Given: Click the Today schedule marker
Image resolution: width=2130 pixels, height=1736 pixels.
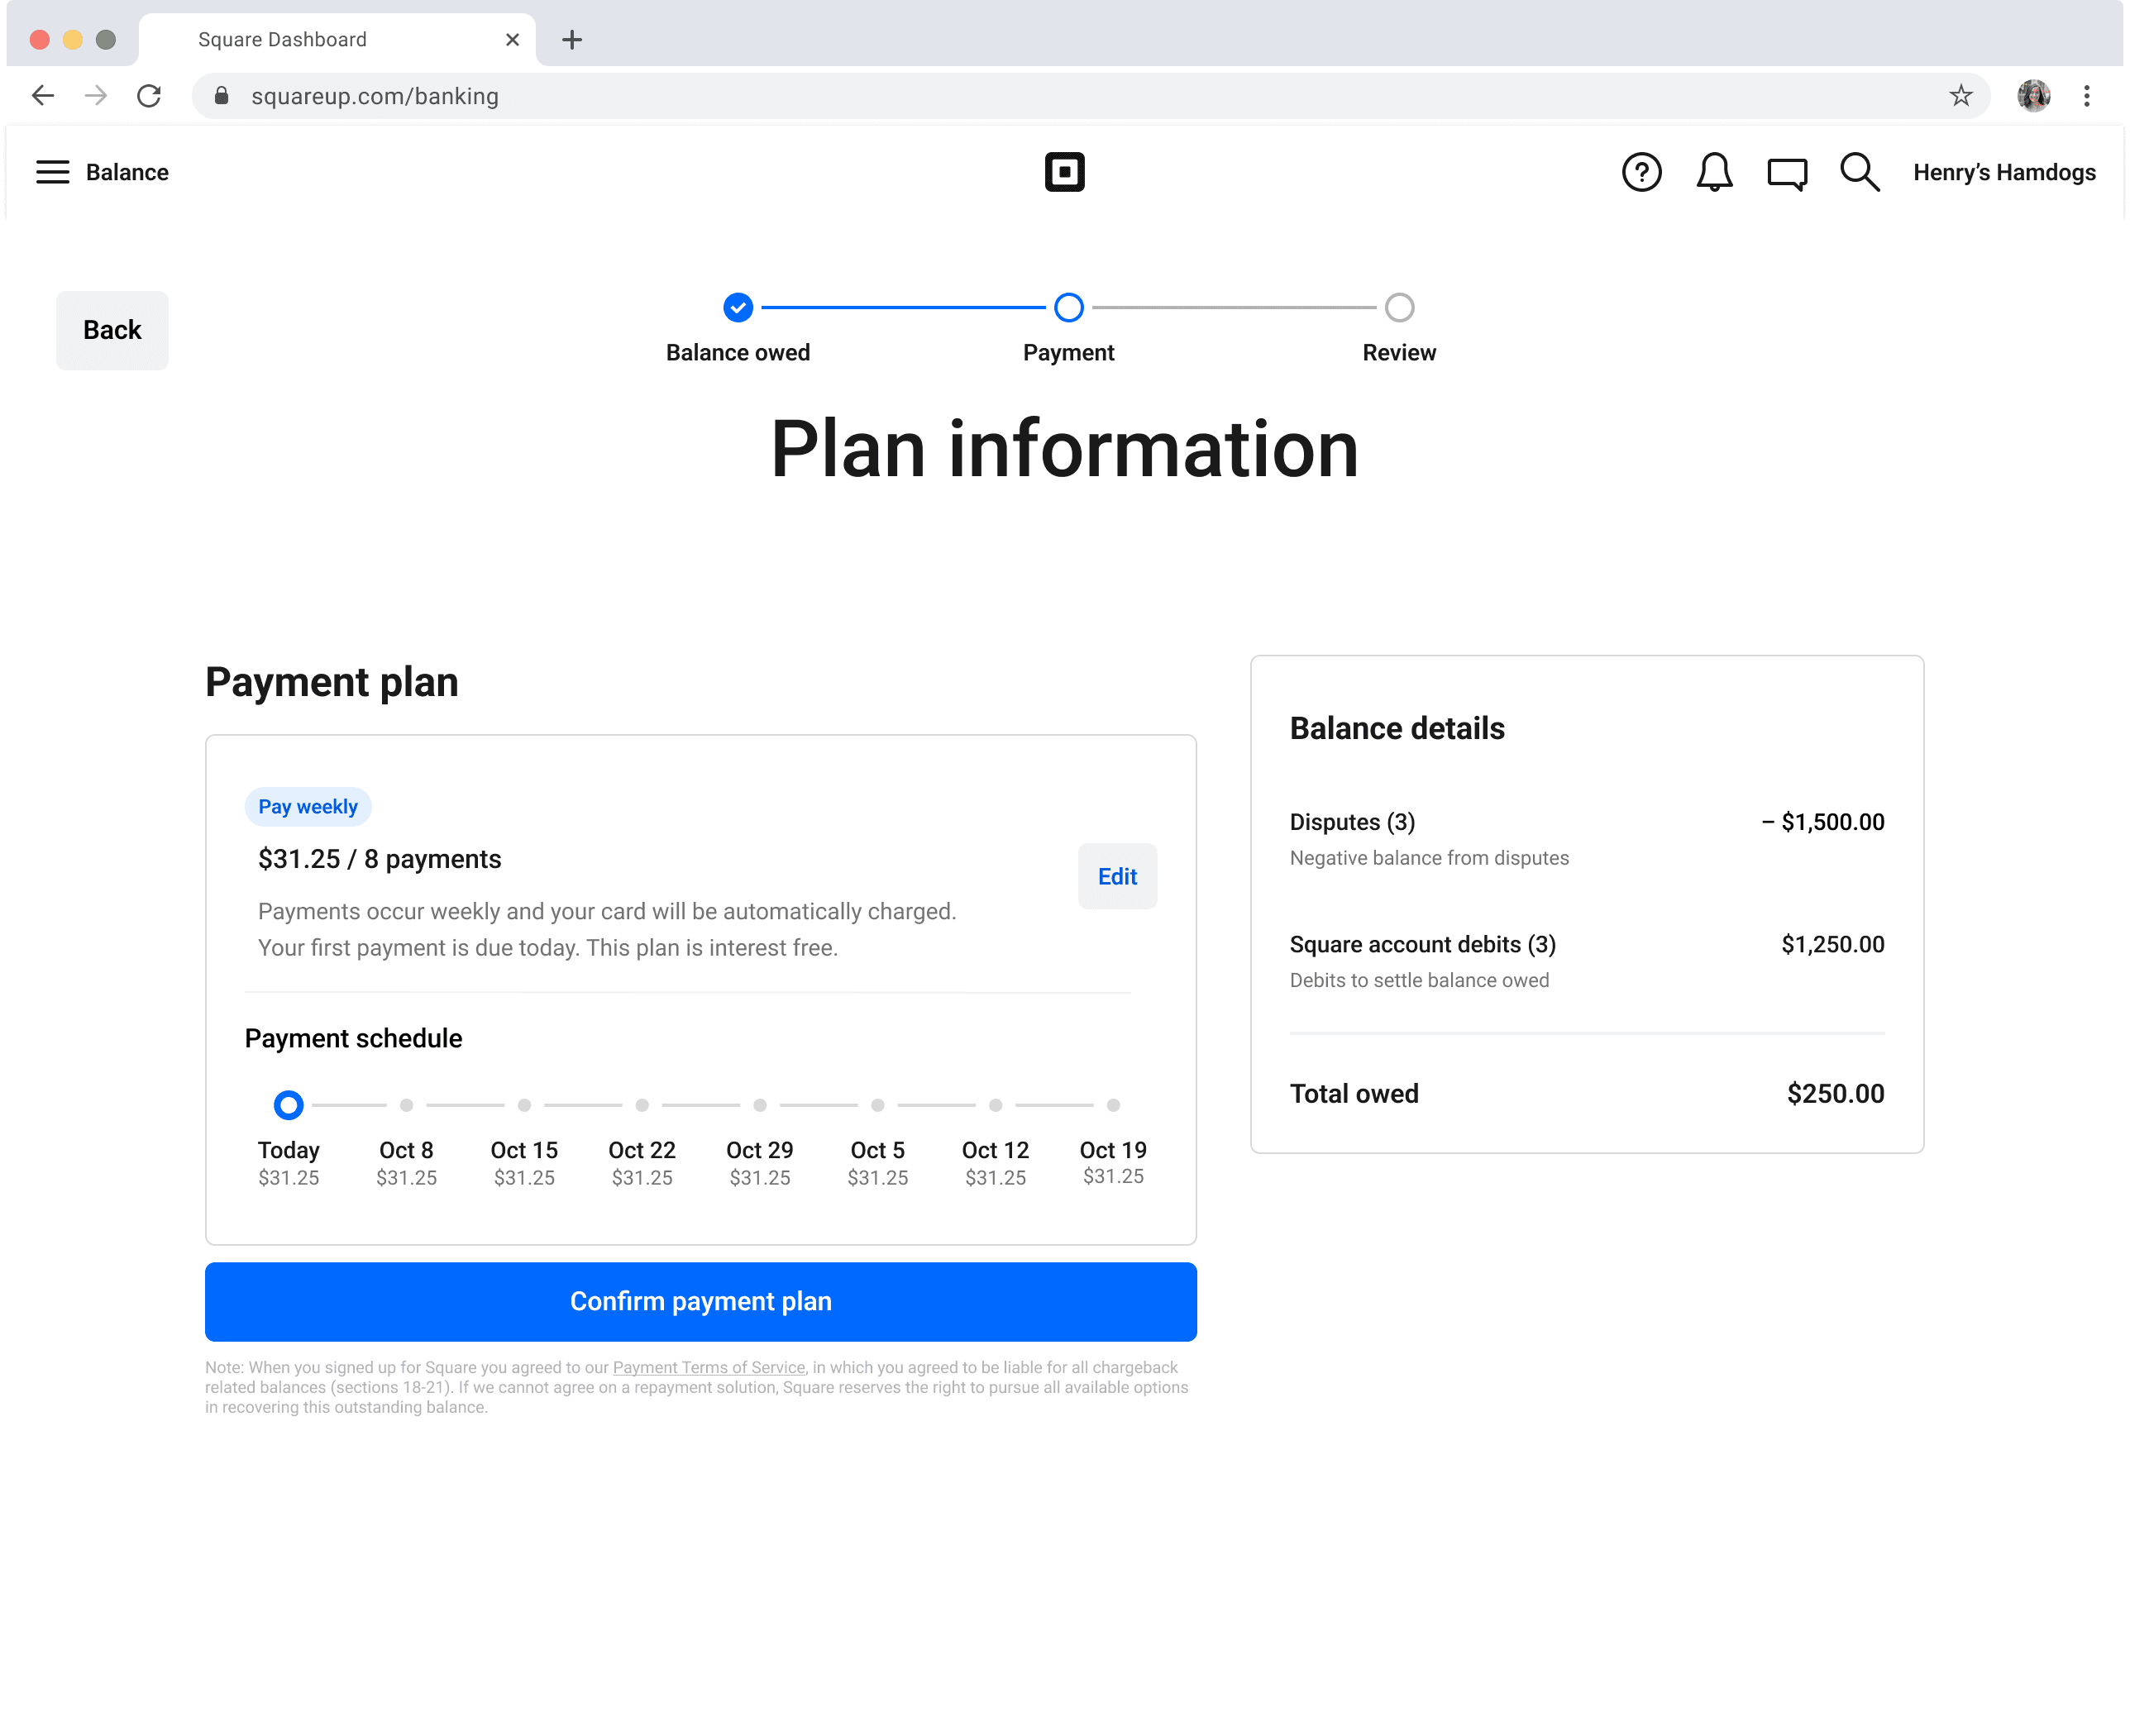Looking at the screenshot, I should (288, 1105).
